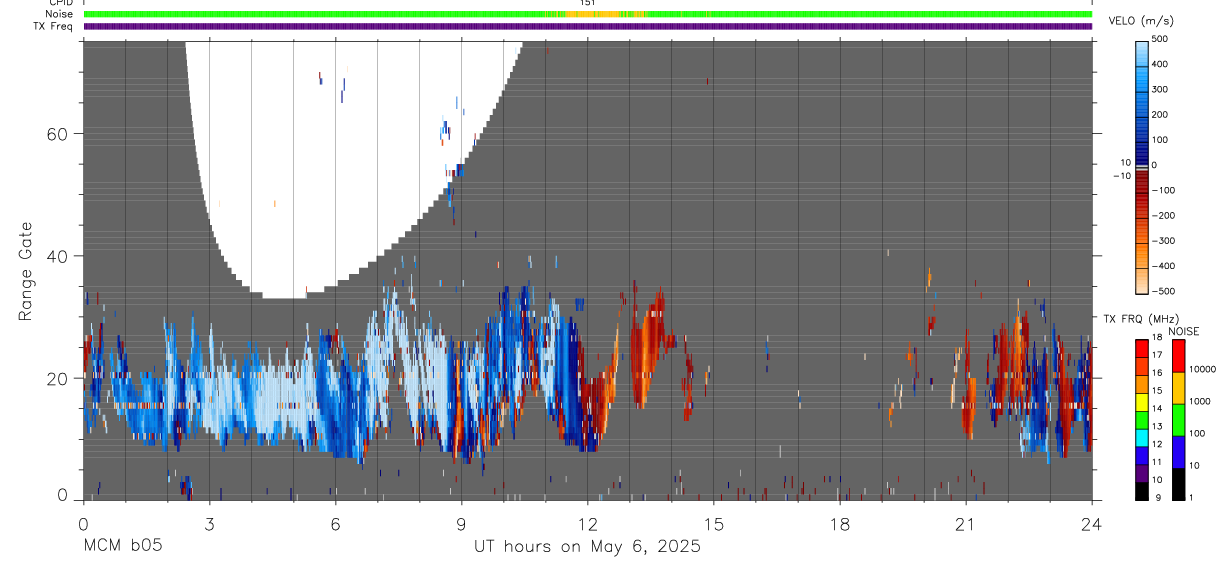This screenshot has width=1228, height=567.
Task: Click the 500 label on velocity scale
Action: (x=1161, y=38)
